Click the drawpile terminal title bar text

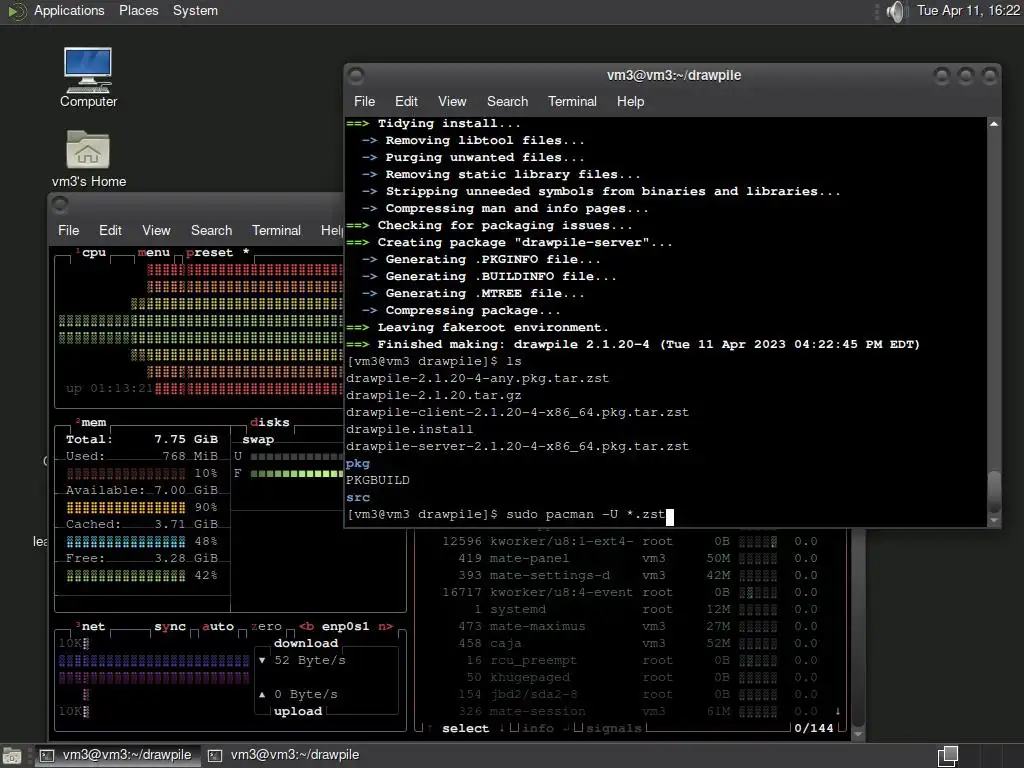(674, 75)
